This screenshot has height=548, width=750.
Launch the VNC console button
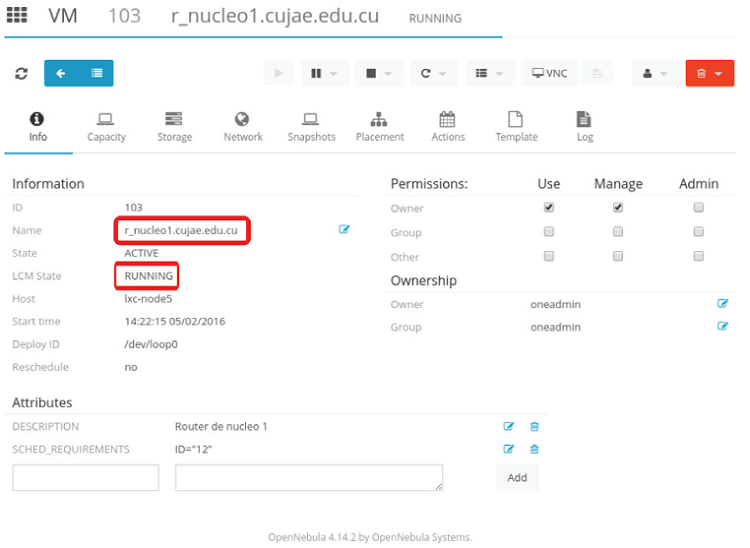(549, 74)
